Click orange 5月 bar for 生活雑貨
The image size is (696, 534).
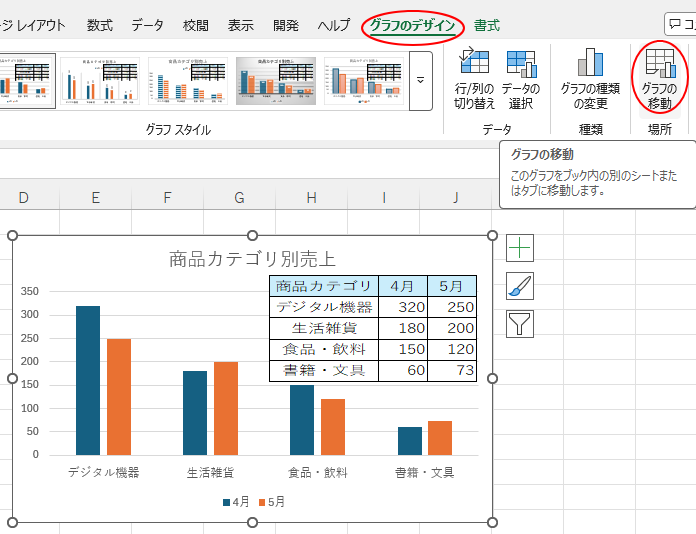click(226, 408)
